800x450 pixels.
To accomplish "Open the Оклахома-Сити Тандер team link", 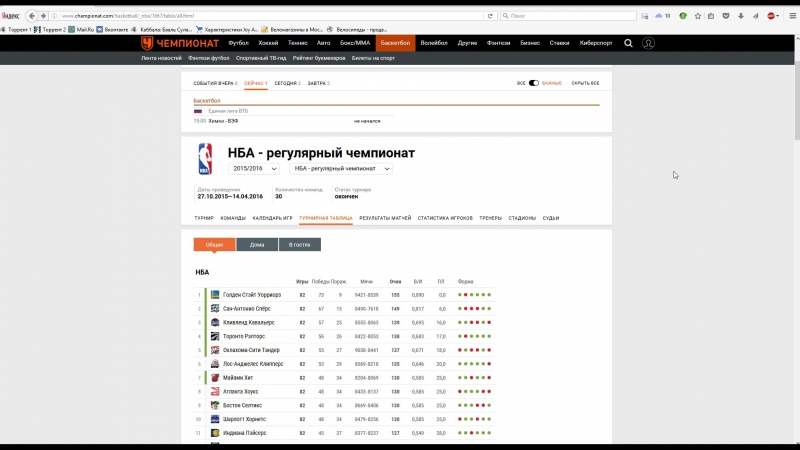I will [x=251, y=350].
